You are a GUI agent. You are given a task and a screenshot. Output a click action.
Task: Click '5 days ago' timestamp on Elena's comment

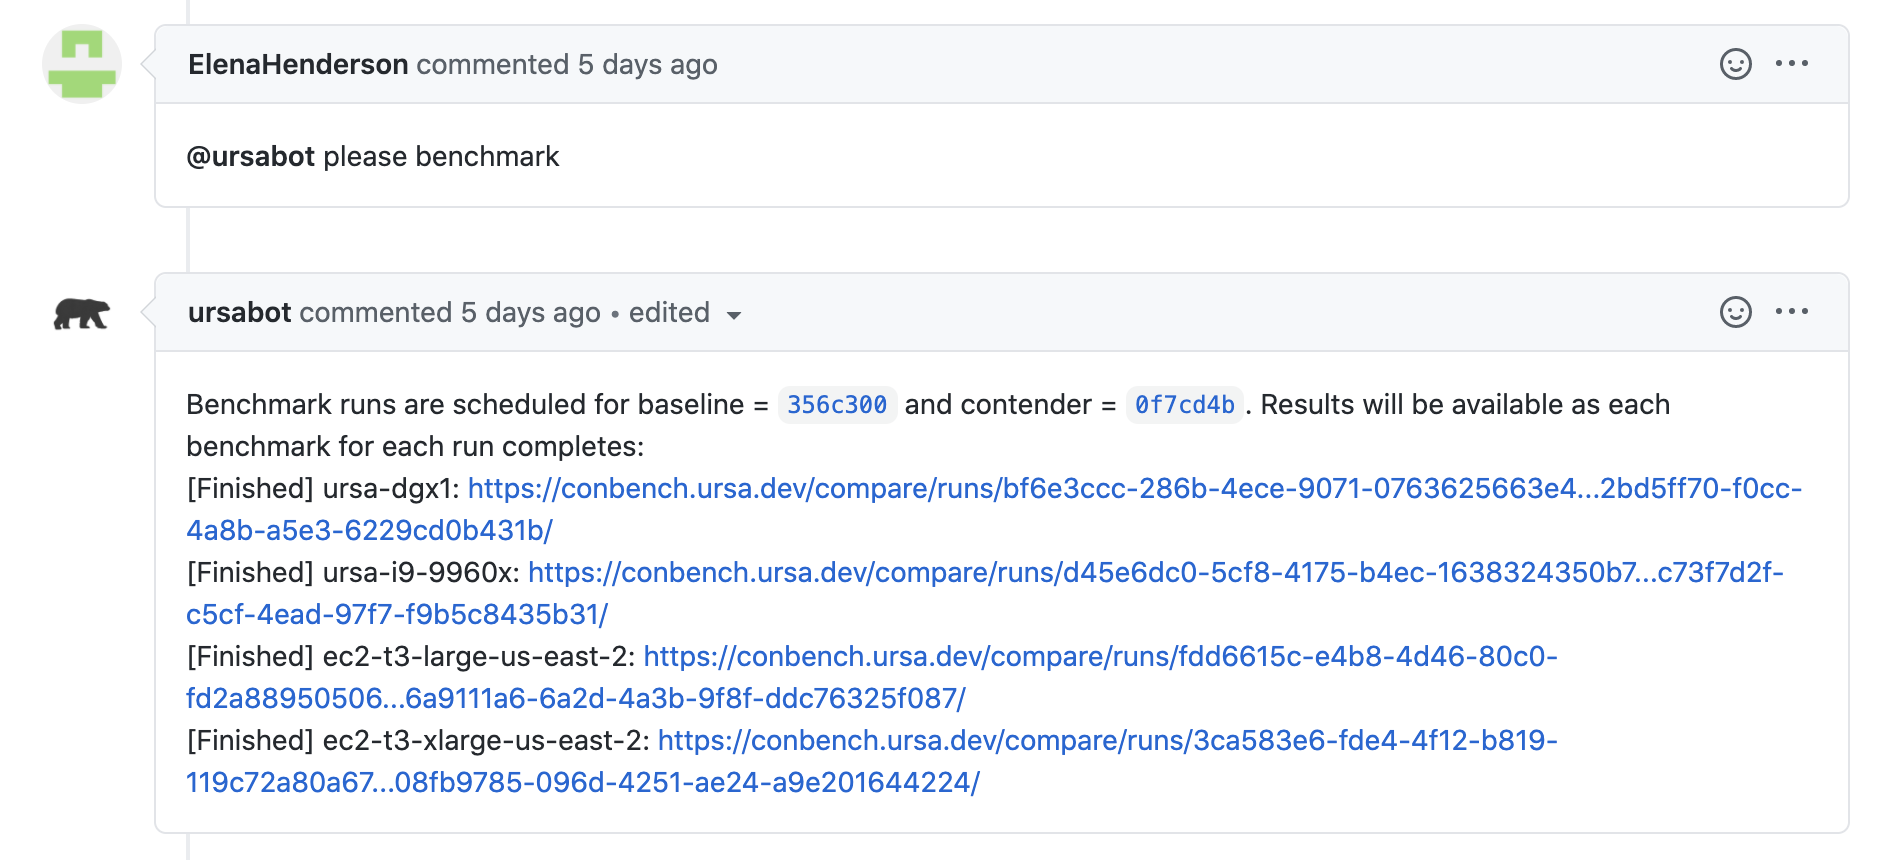pos(647,64)
